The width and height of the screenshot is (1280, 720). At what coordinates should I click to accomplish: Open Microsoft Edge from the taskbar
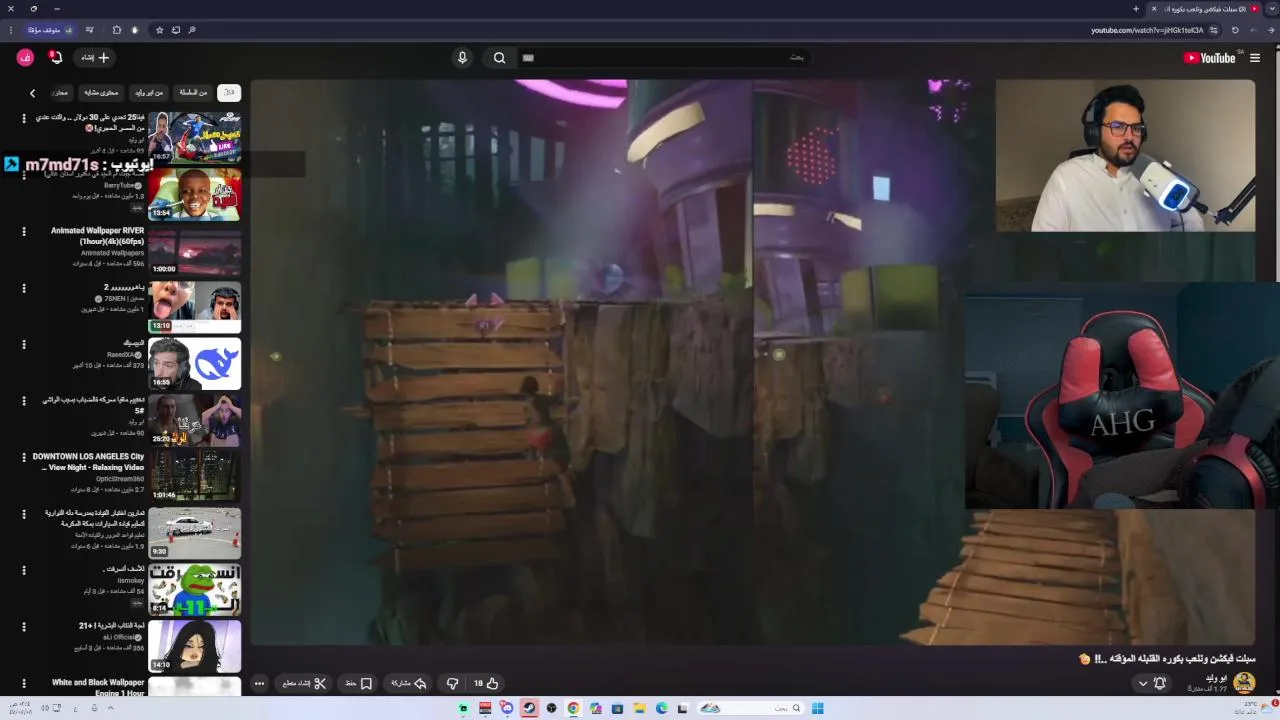click(x=661, y=708)
